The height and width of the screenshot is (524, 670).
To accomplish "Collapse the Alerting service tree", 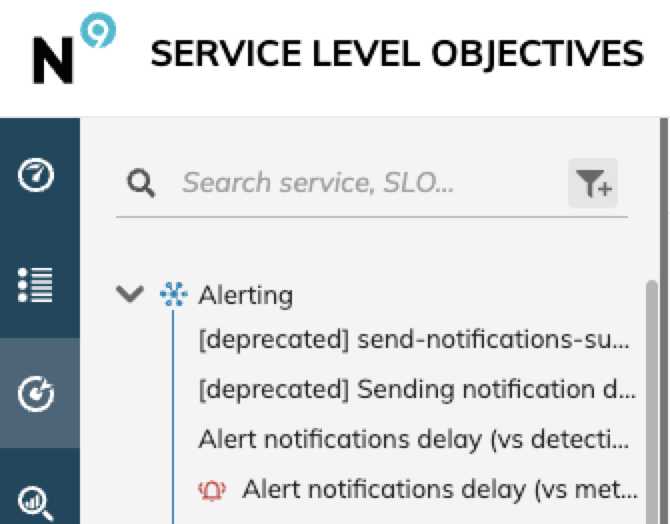I will tap(130, 294).
